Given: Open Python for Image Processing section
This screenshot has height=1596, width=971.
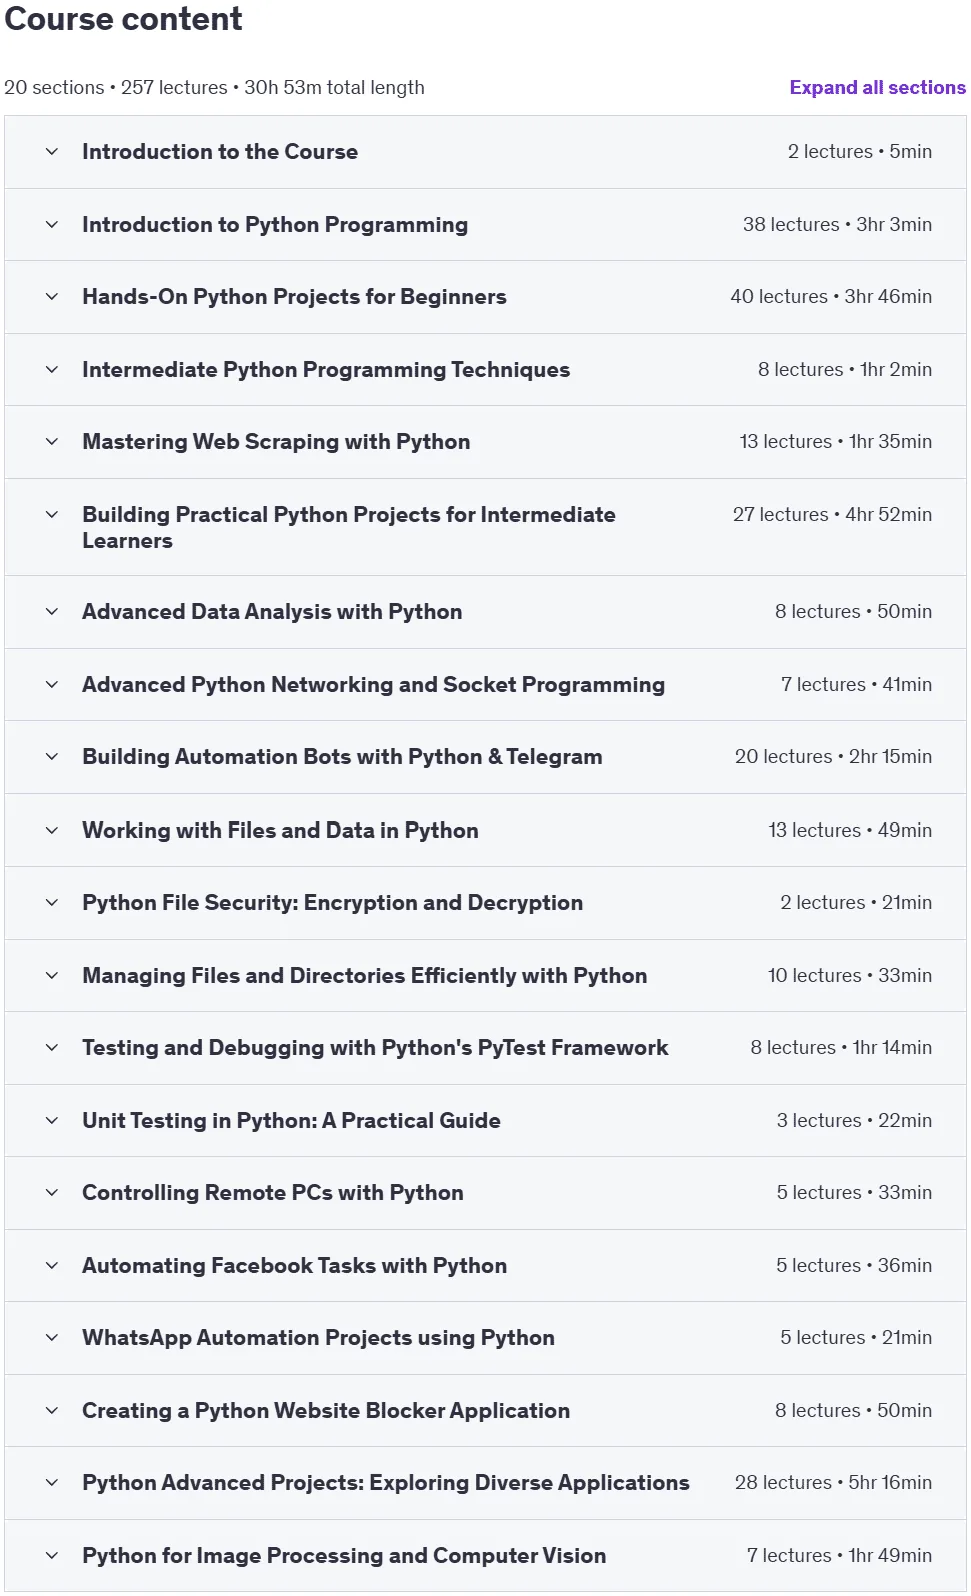Looking at the screenshot, I should coord(485,1556).
